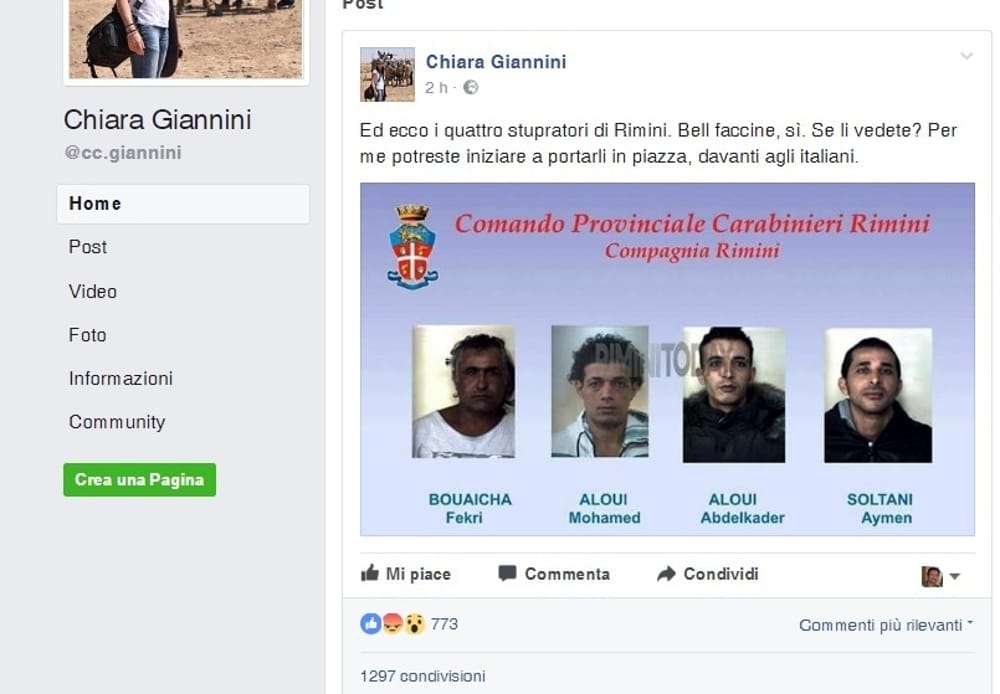View the 1297 condivisioni shares list
The height and width of the screenshot is (694, 1000).
coord(422,676)
